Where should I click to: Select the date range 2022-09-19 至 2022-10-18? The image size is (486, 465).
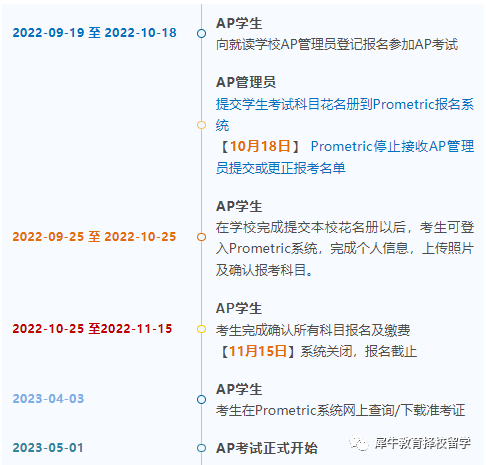(94, 33)
